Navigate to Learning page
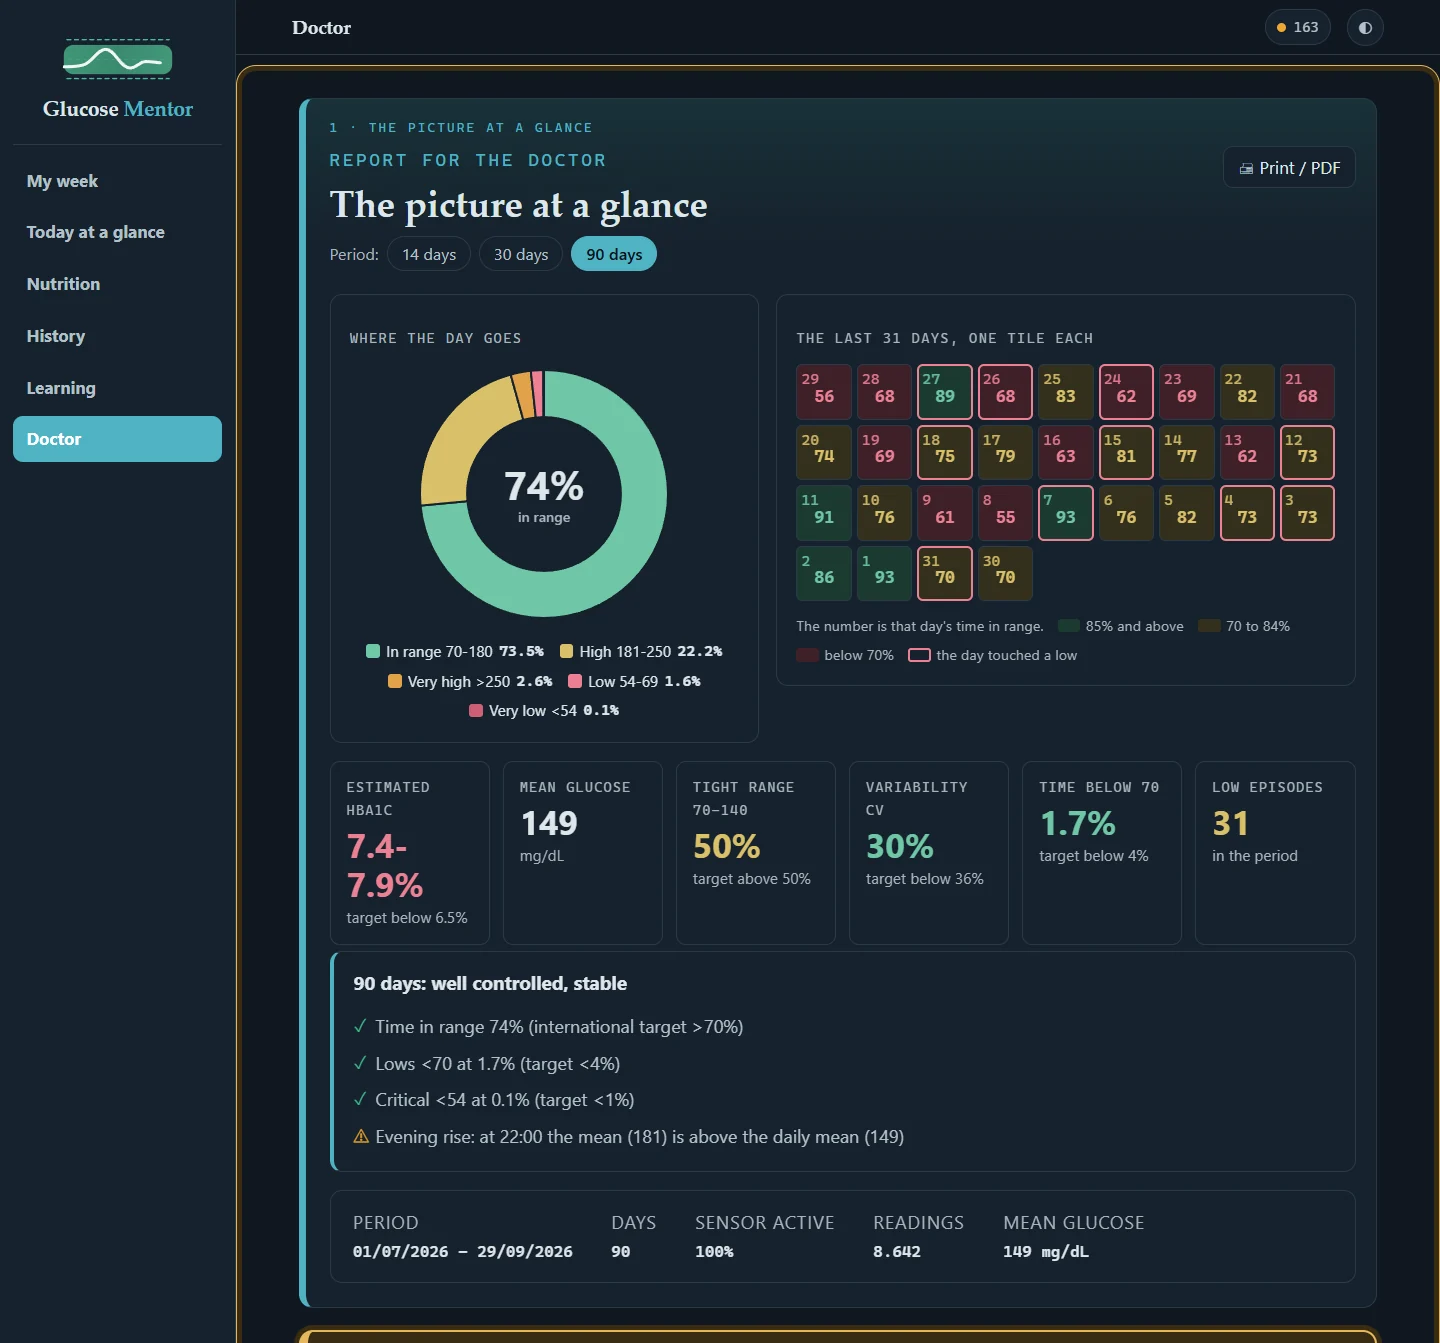 coord(117,388)
